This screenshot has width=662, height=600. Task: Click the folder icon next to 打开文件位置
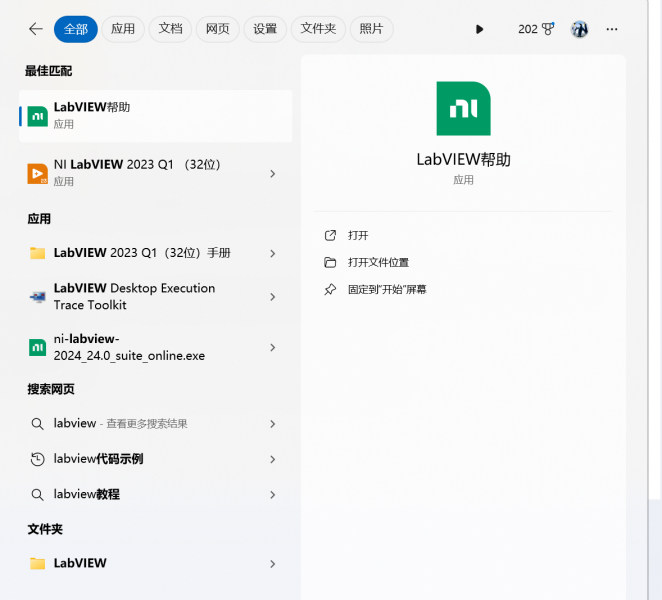[330, 262]
